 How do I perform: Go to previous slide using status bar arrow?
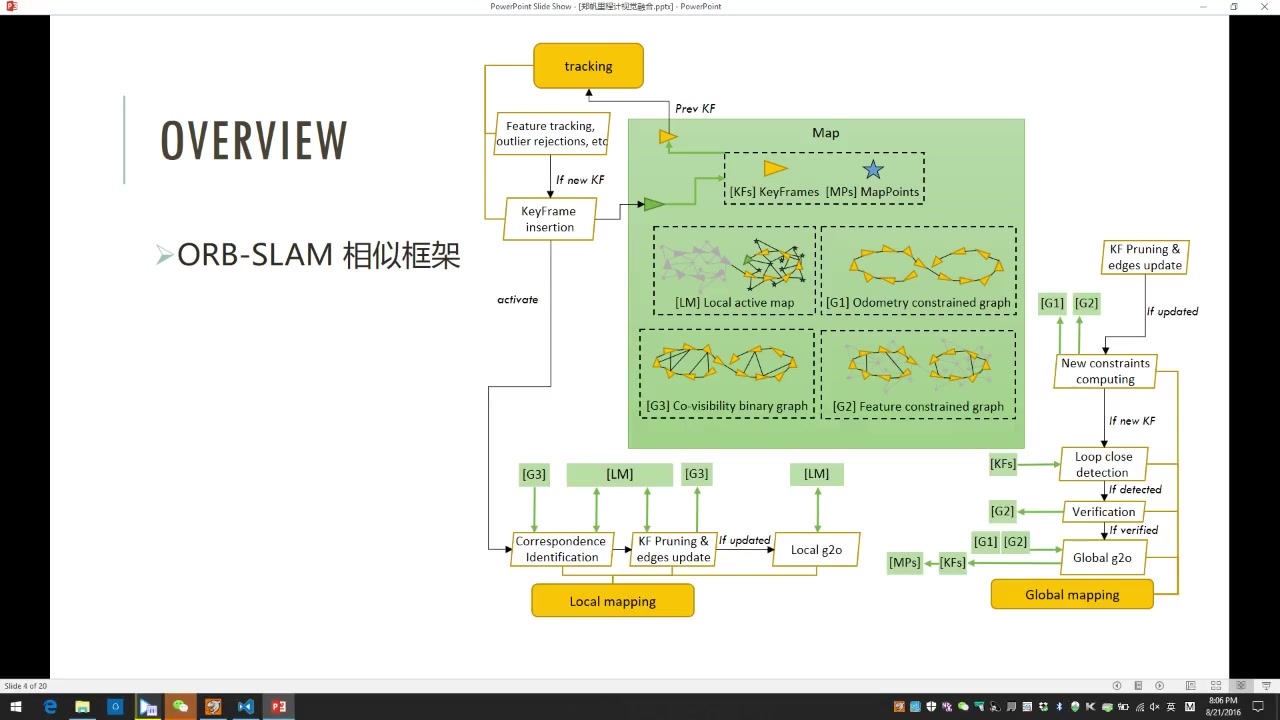[1117, 686]
